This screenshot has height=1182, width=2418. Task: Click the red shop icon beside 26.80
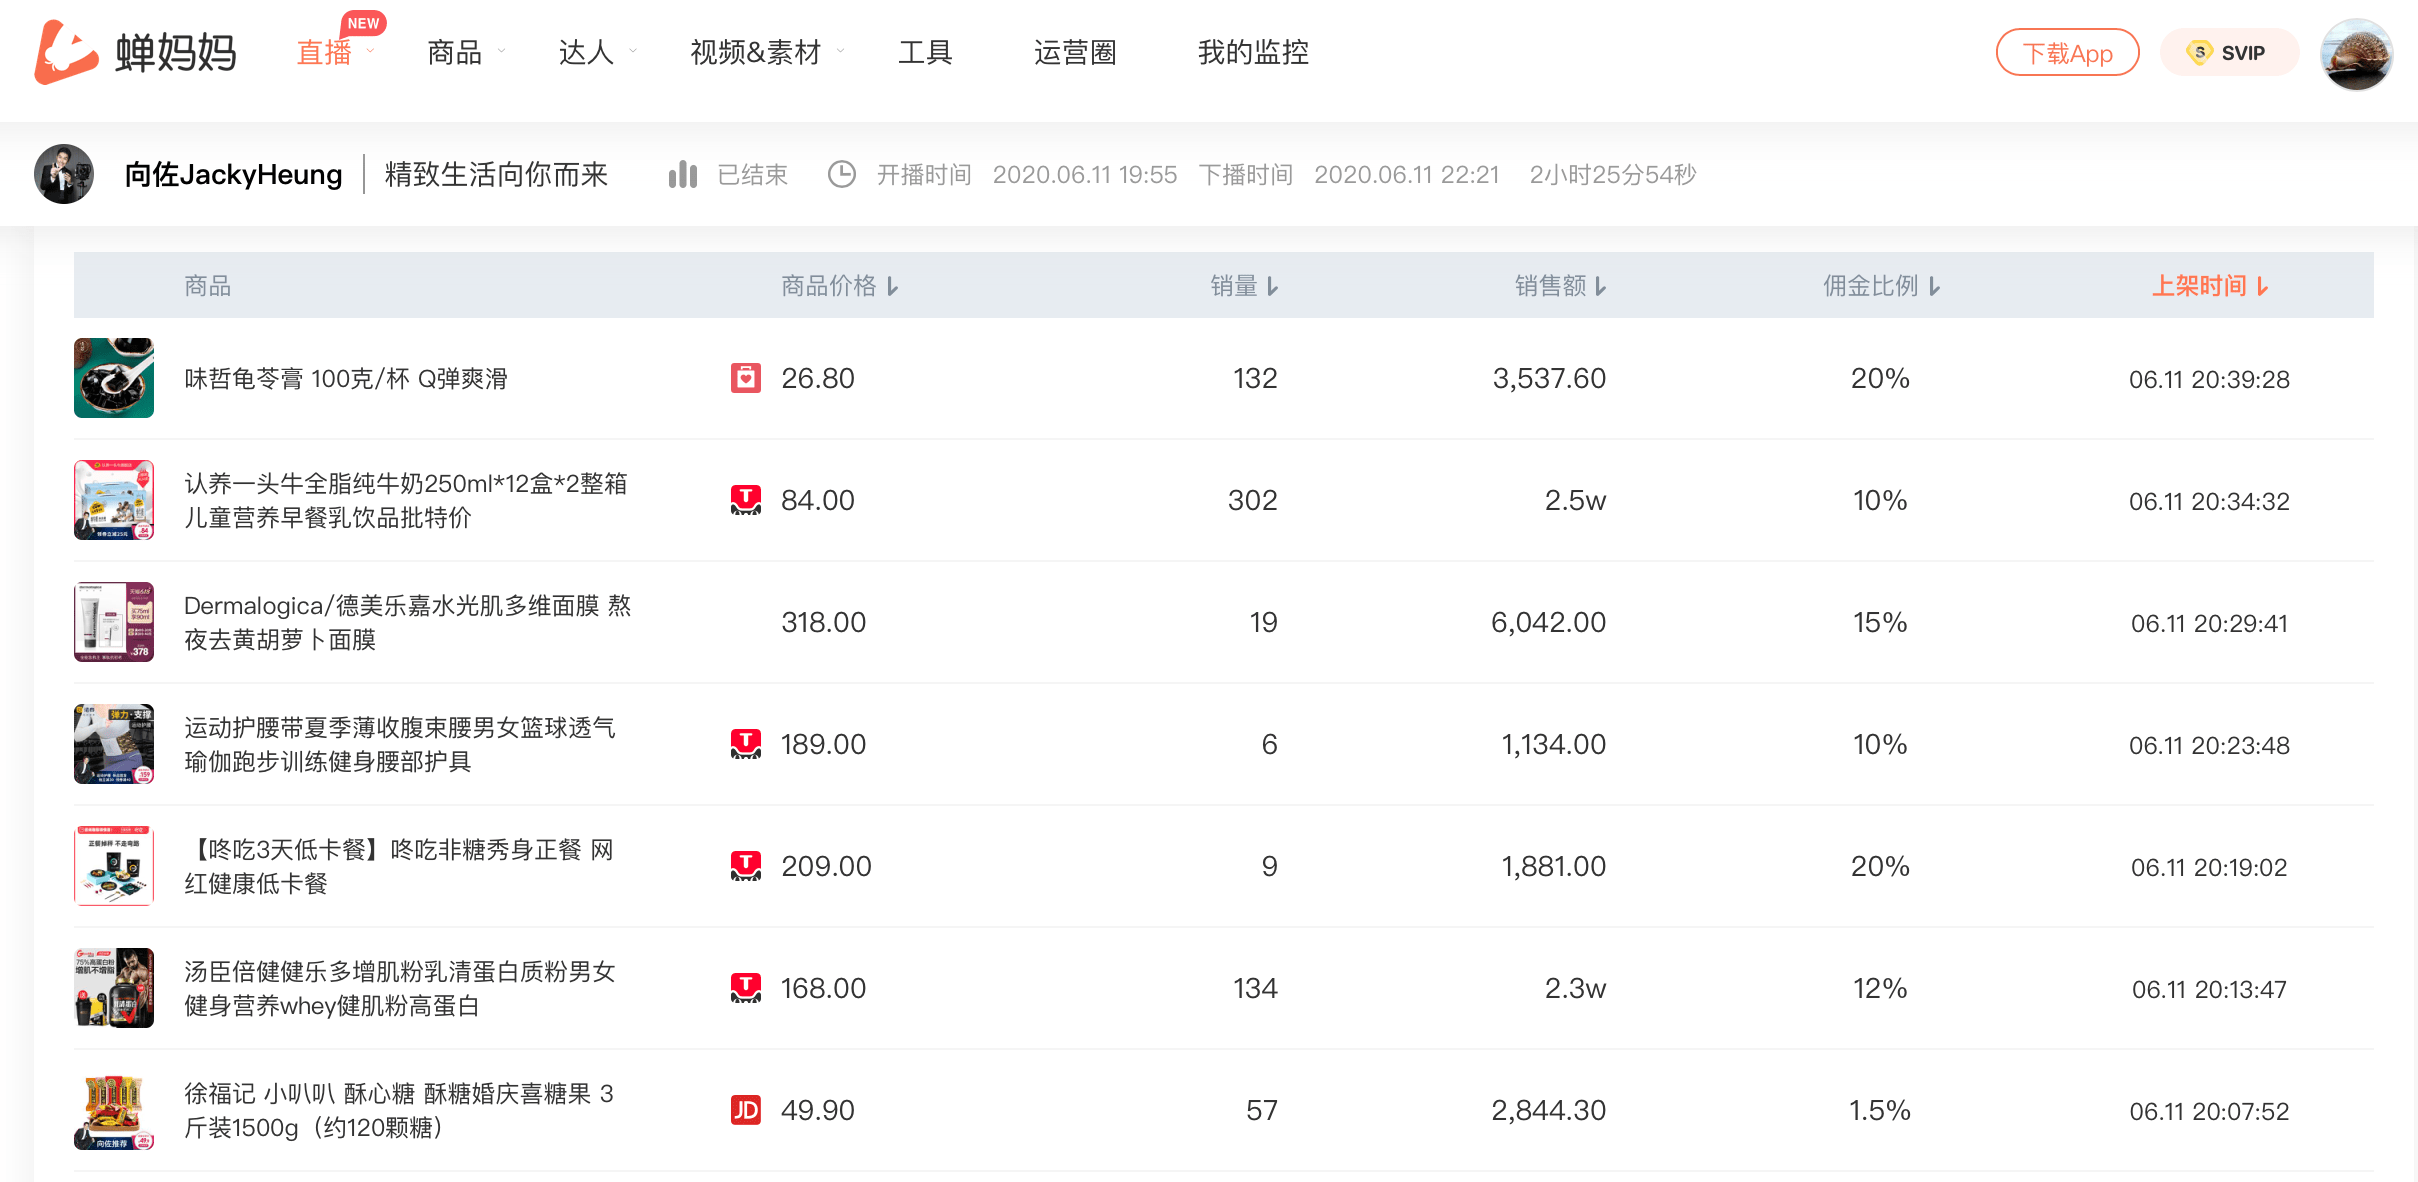pyautogui.click(x=746, y=378)
